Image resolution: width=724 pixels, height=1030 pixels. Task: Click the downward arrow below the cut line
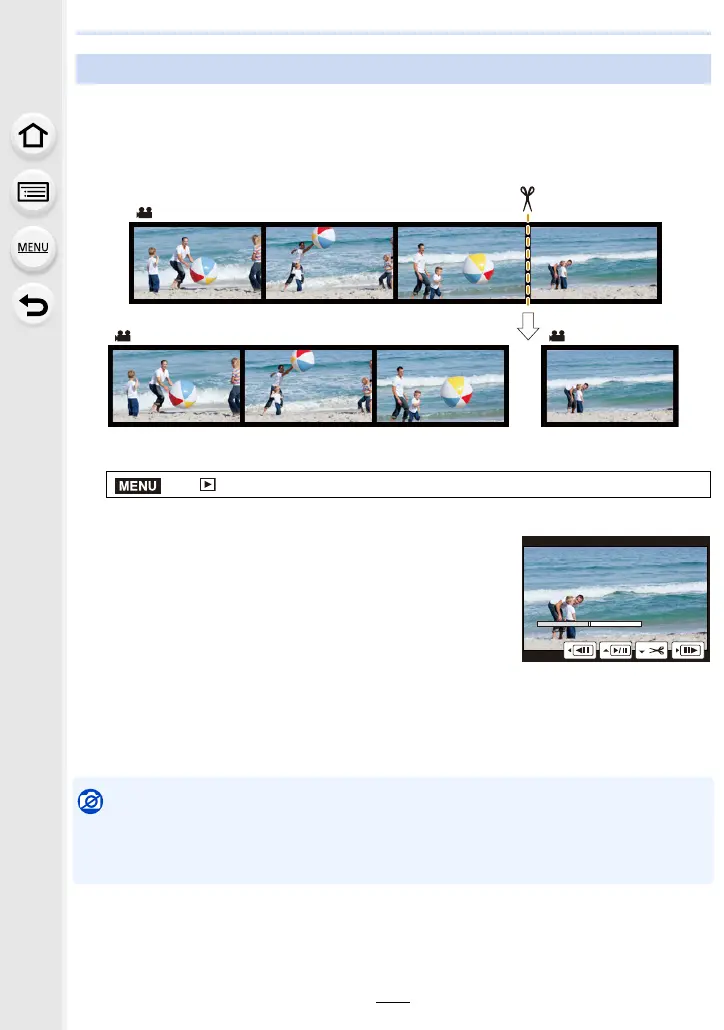(528, 326)
